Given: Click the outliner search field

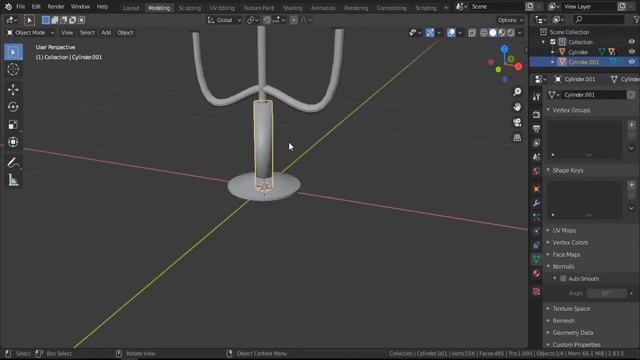Looking at the screenshot, I should coord(598,19).
